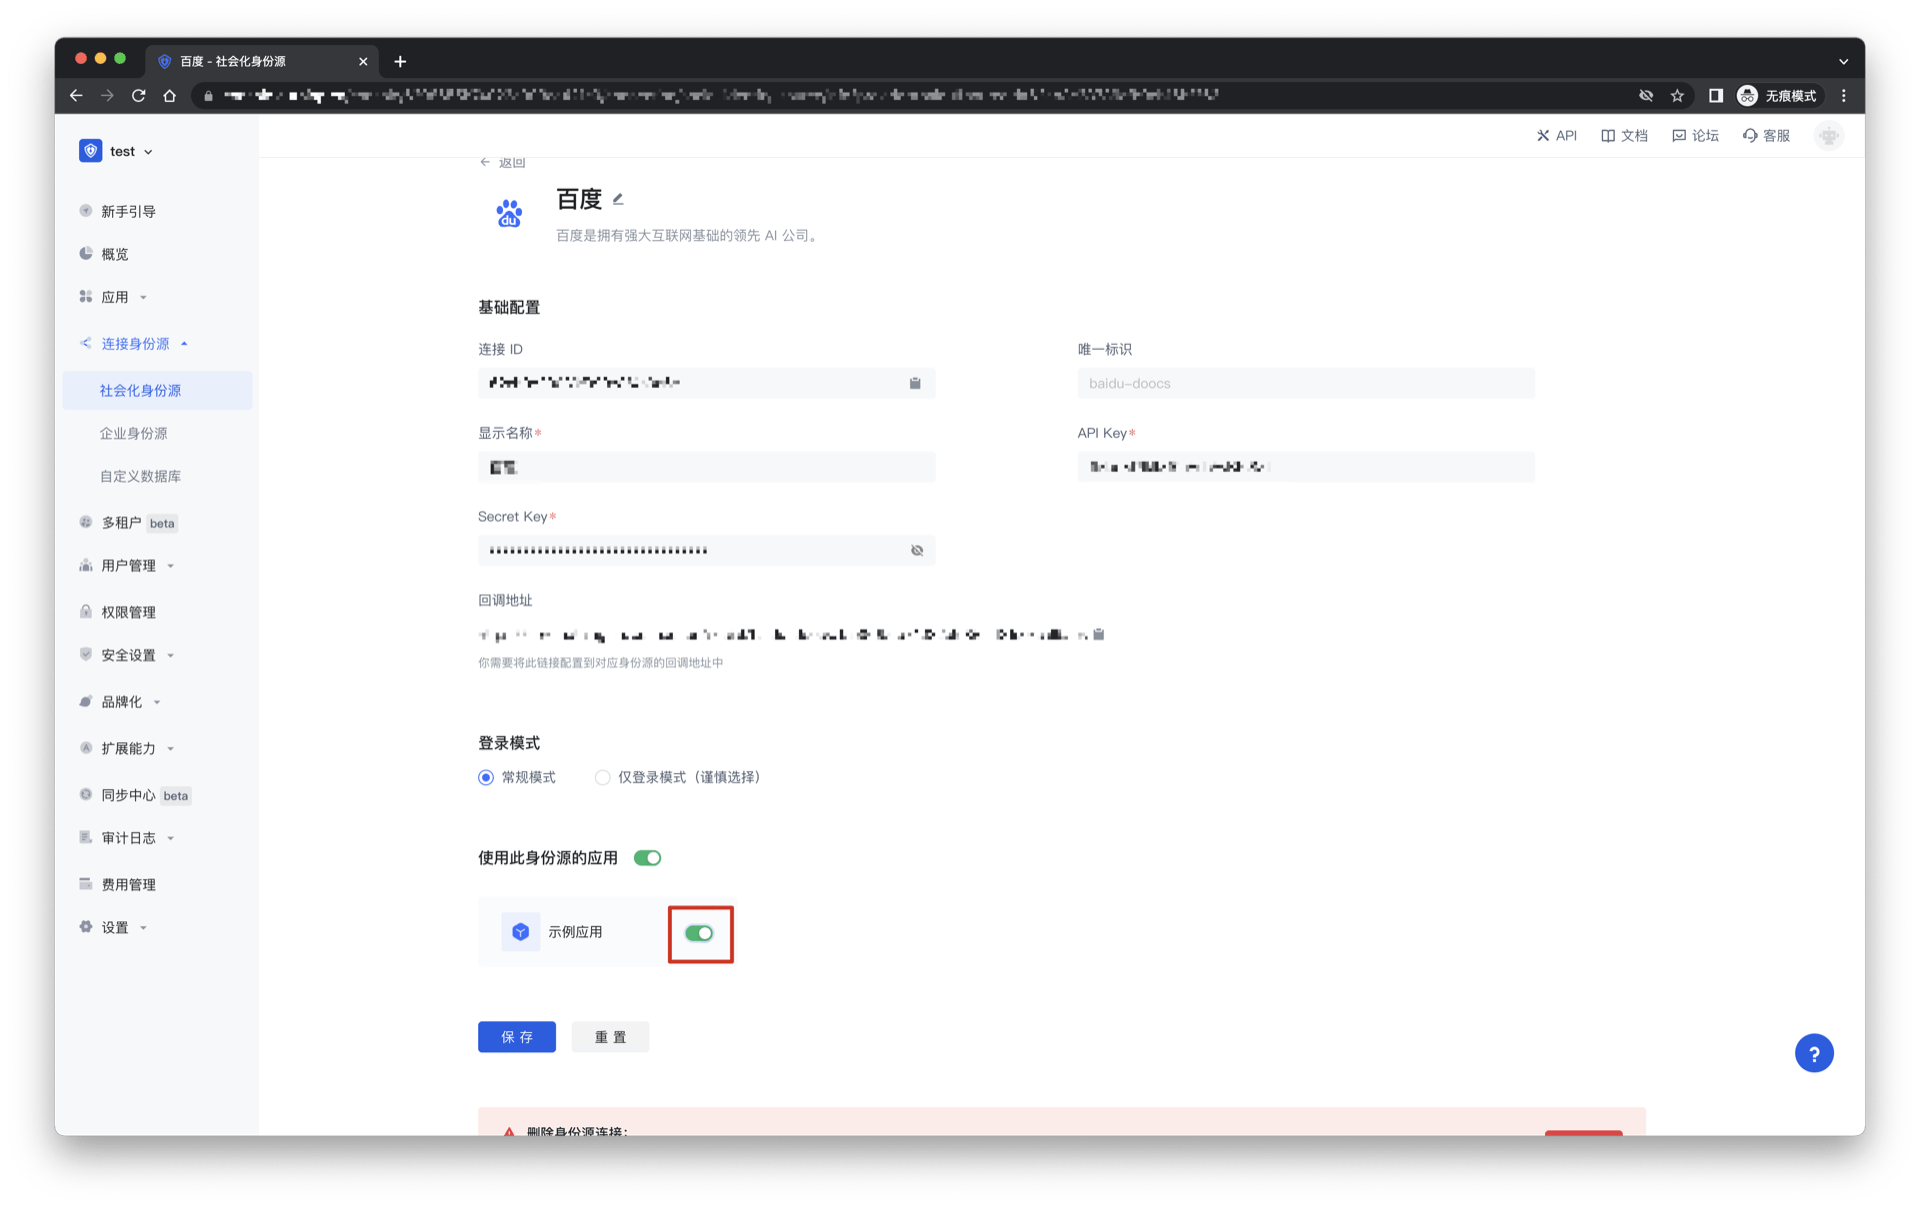Select 仅登录模式 radio option

point(602,778)
